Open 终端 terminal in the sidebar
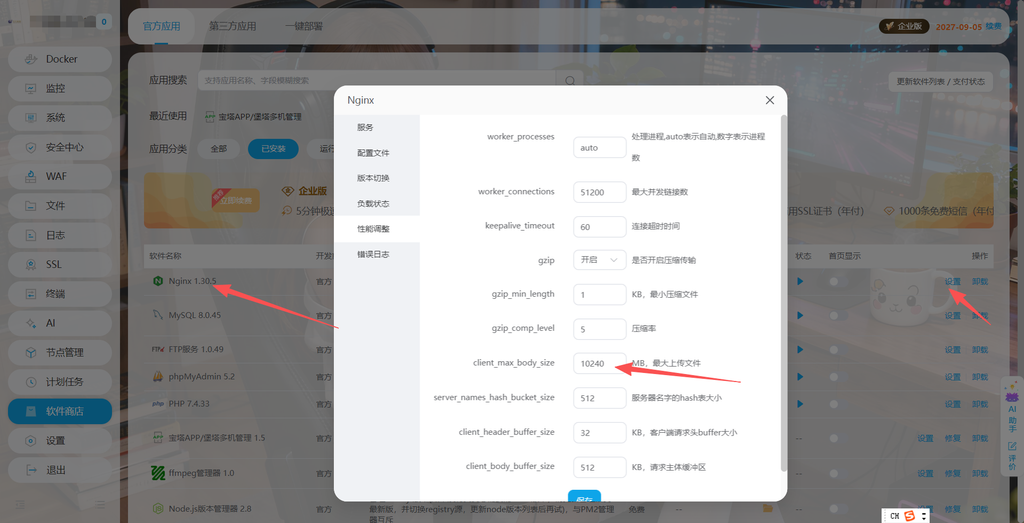 click(59, 294)
